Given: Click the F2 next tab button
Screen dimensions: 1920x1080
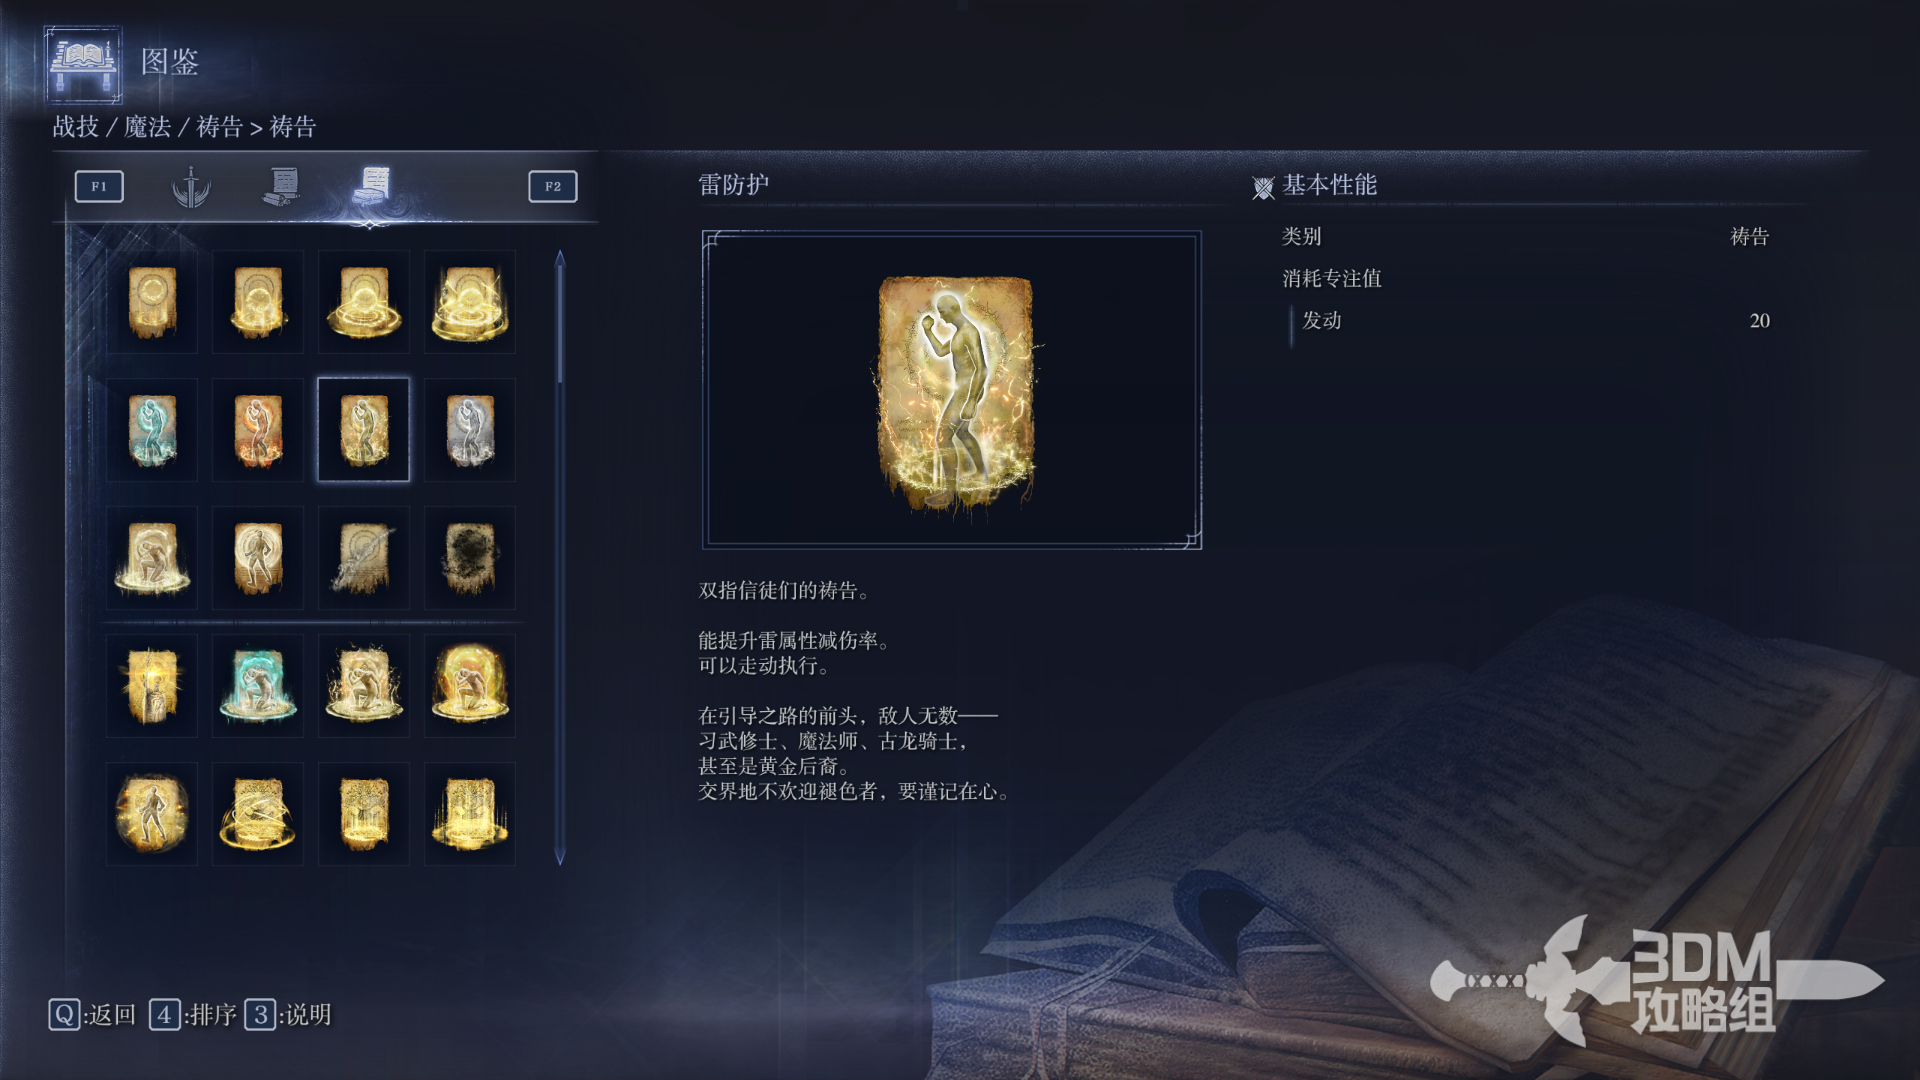Looking at the screenshot, I should click(x=553, y=187).
